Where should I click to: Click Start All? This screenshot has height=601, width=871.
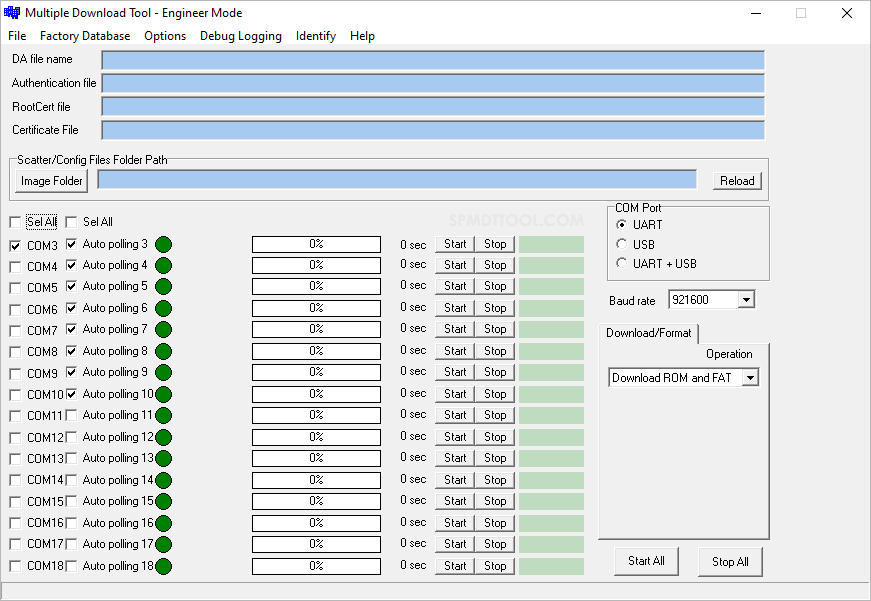tap(646, 561)
